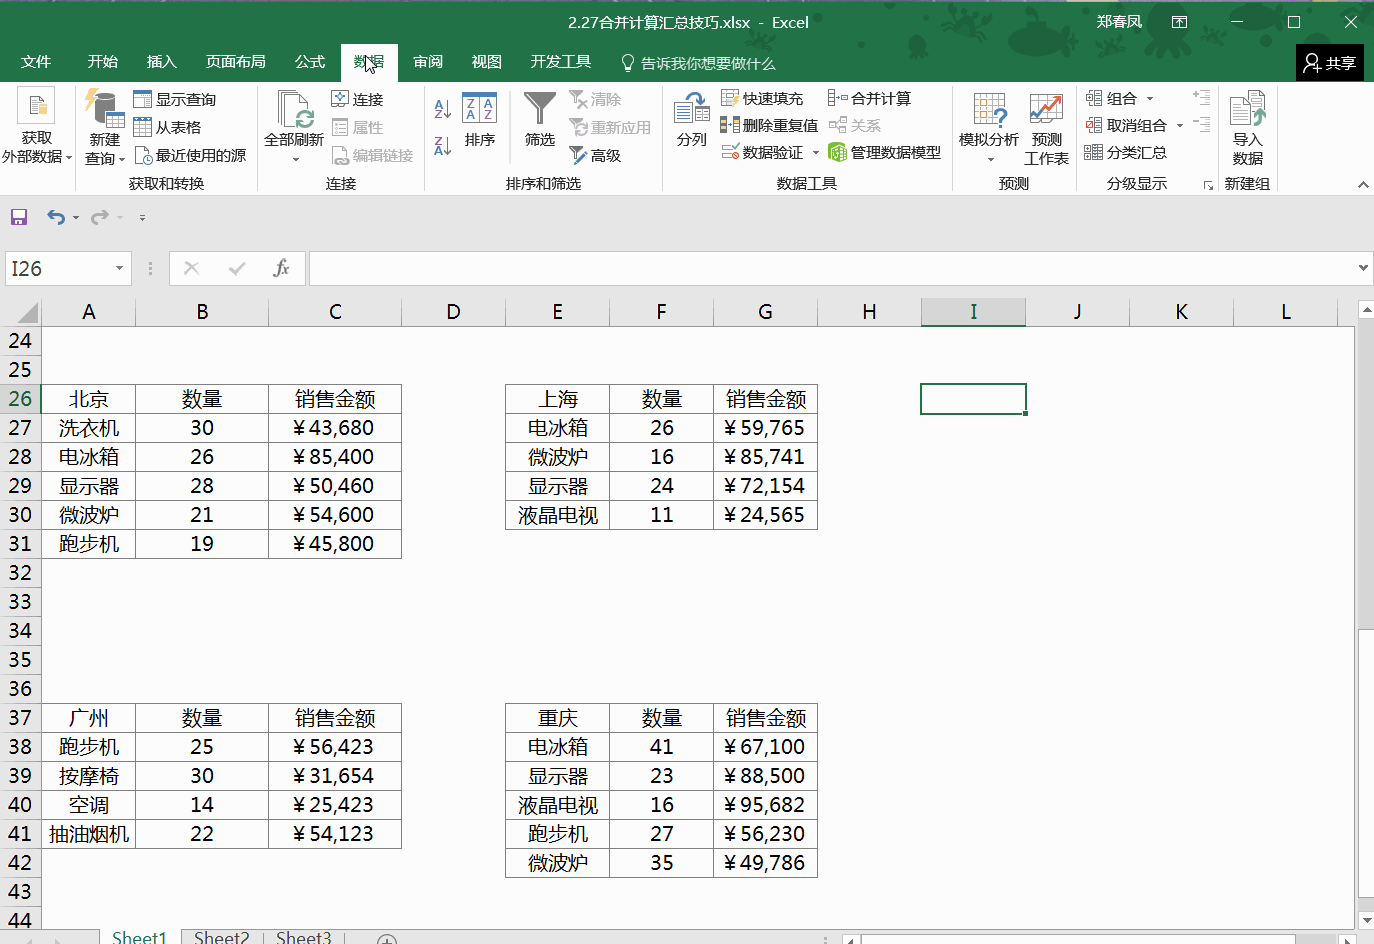Open Consolidate (合并计算)

pos(870,98)
